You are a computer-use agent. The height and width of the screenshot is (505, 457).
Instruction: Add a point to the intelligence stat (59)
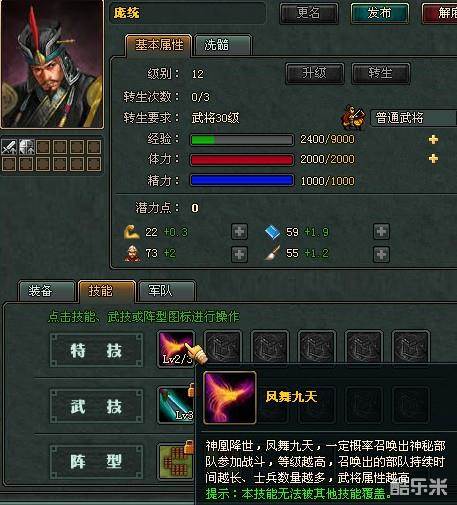pyautogui.click(x=381, y=232)
